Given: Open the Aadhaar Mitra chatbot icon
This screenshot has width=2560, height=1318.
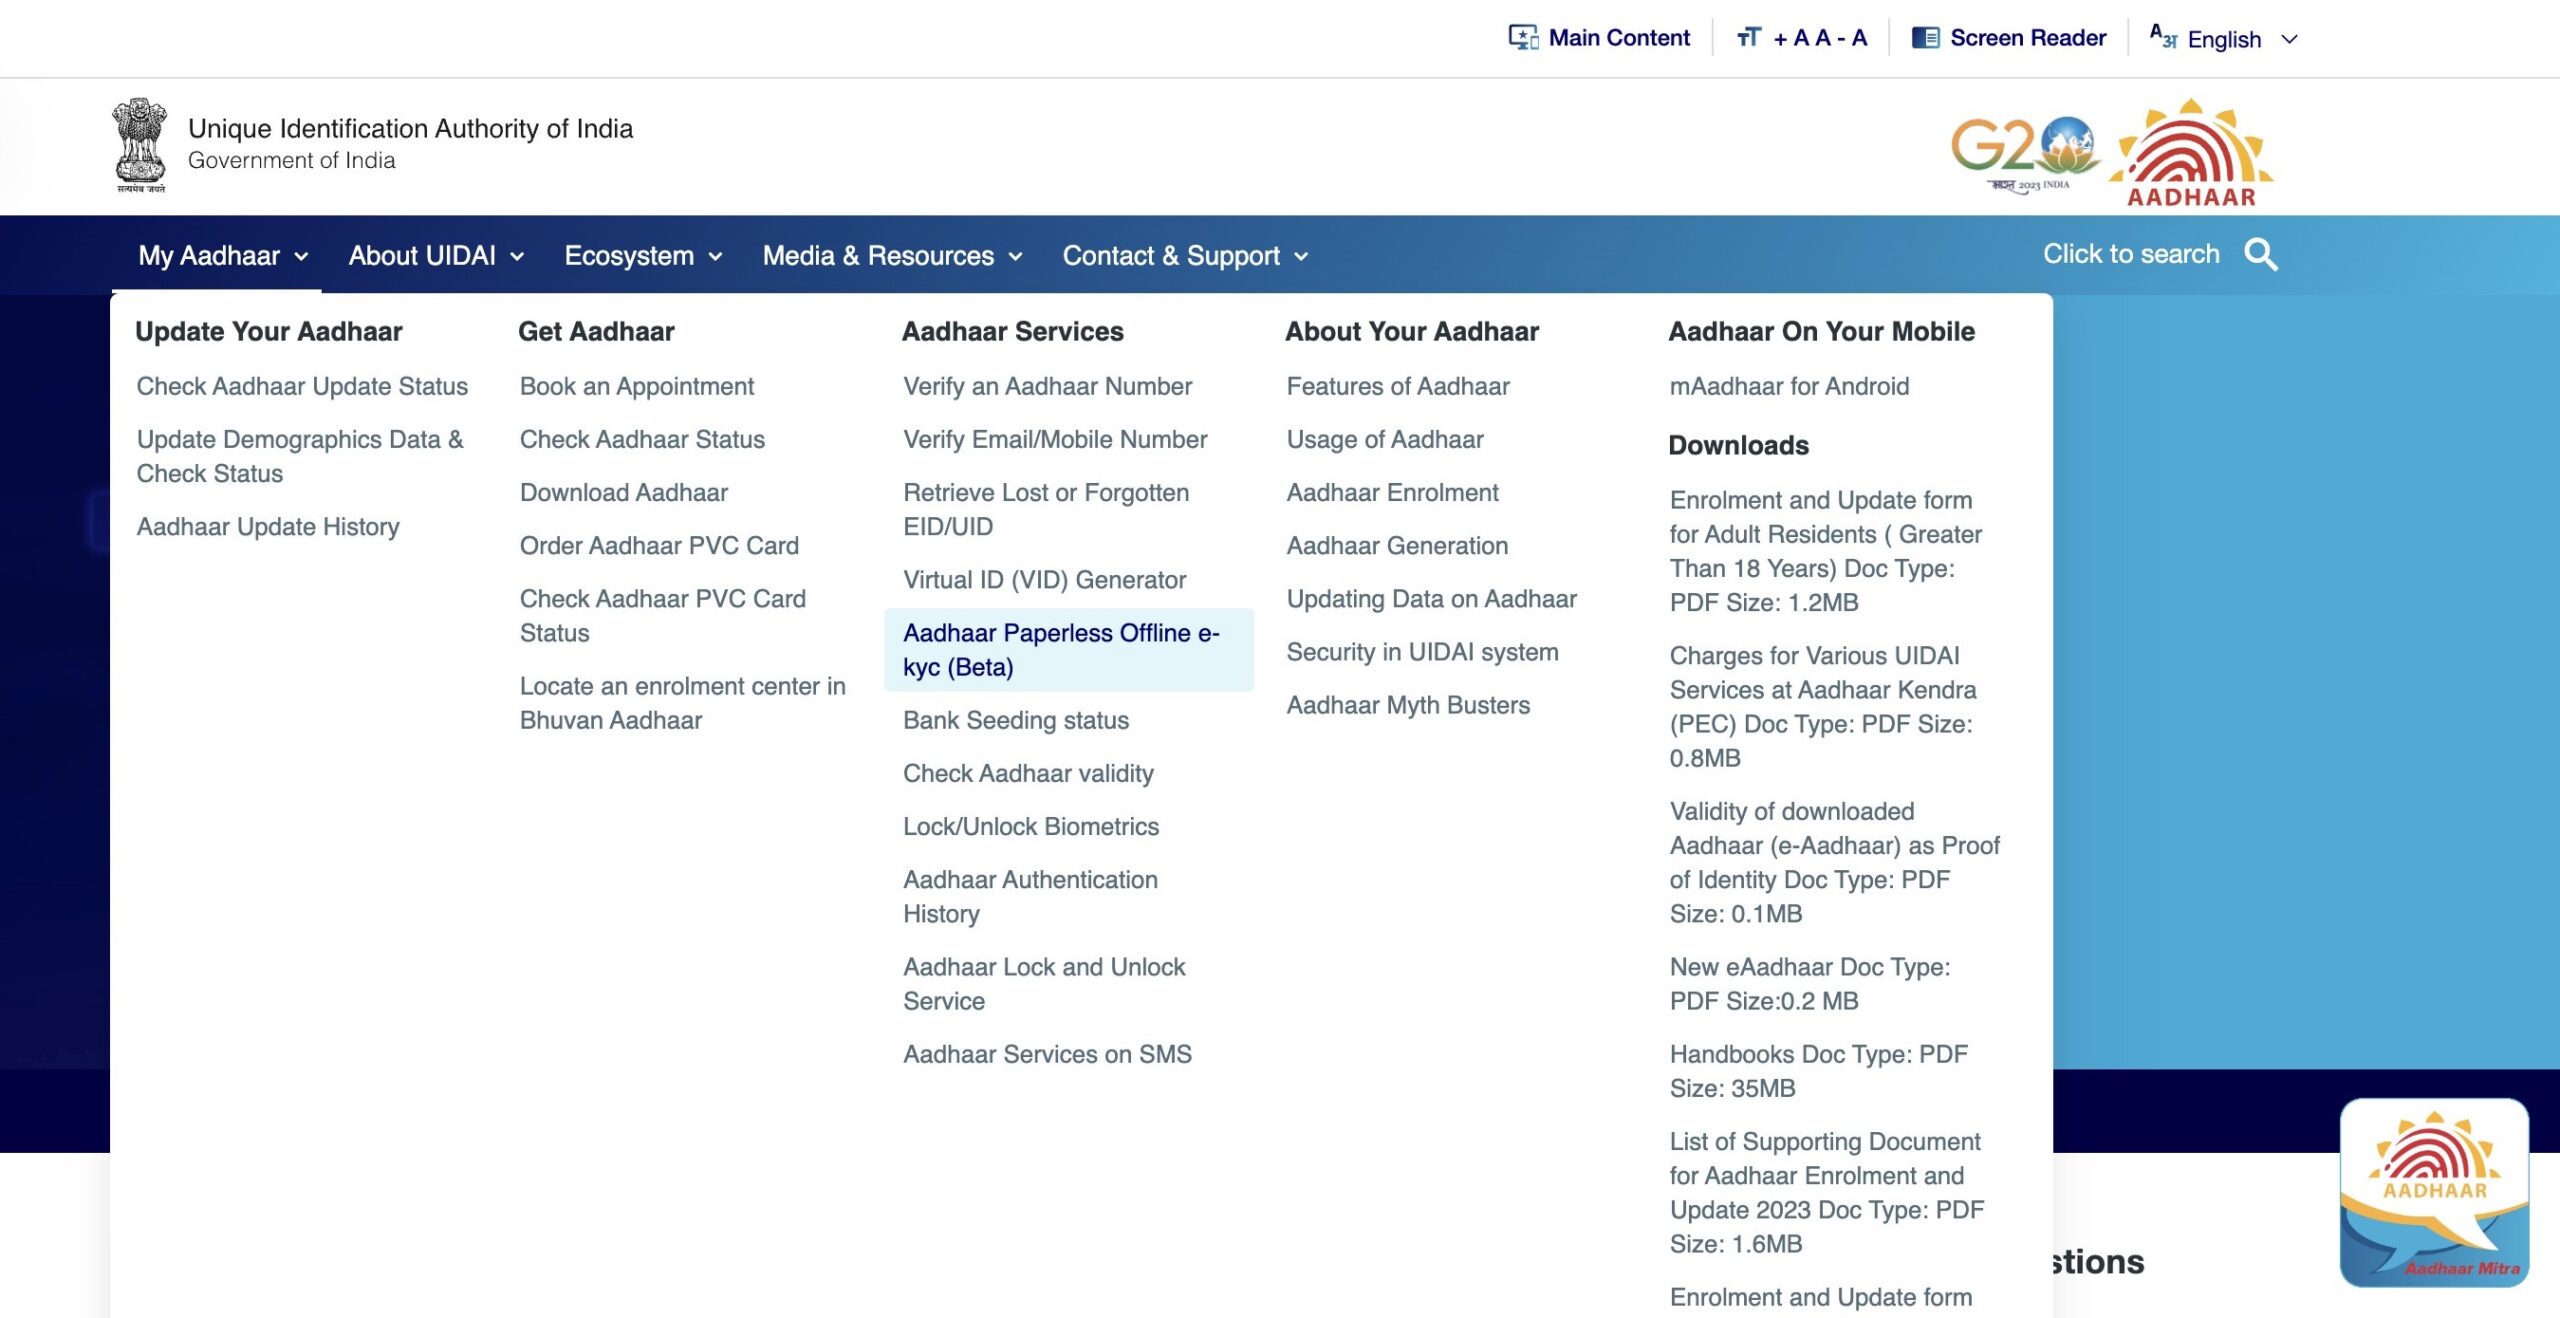Looking at the screenshot, I should (x=2434, y=1192).
